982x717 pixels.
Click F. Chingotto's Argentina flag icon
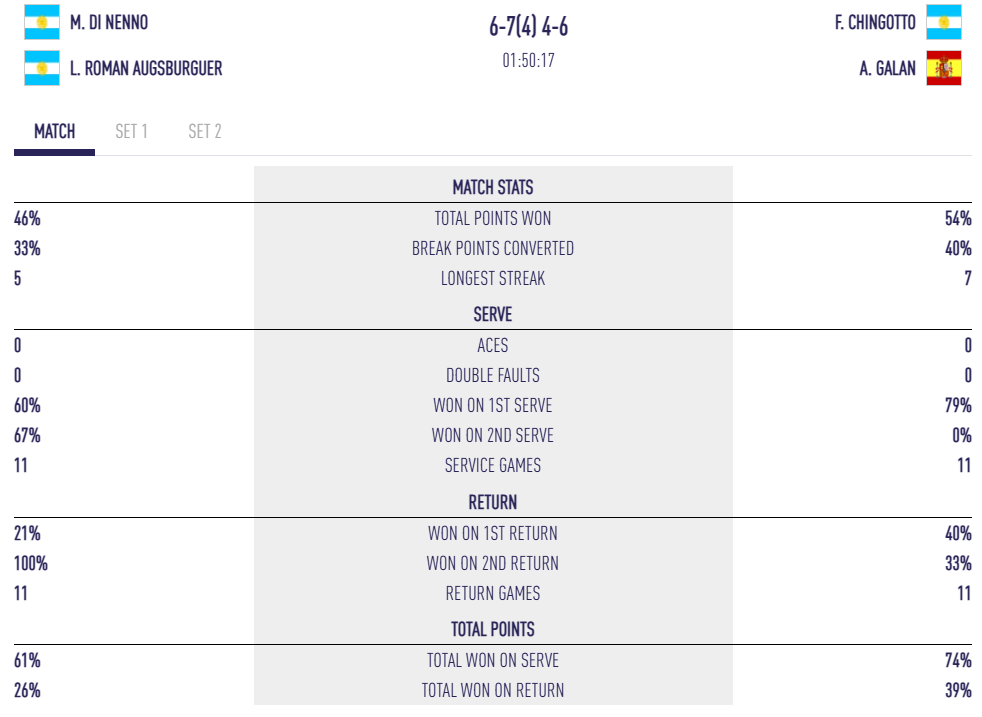[x=943, y=22]
